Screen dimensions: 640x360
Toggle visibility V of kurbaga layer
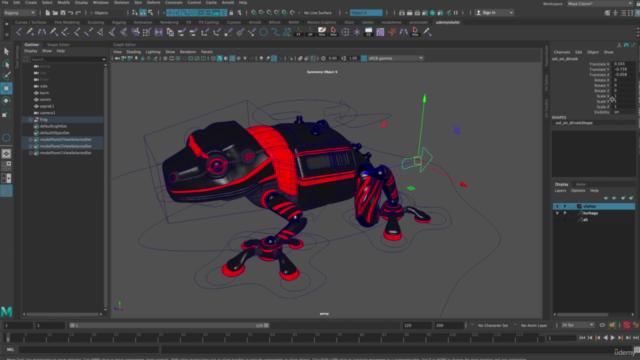[557, 213]
